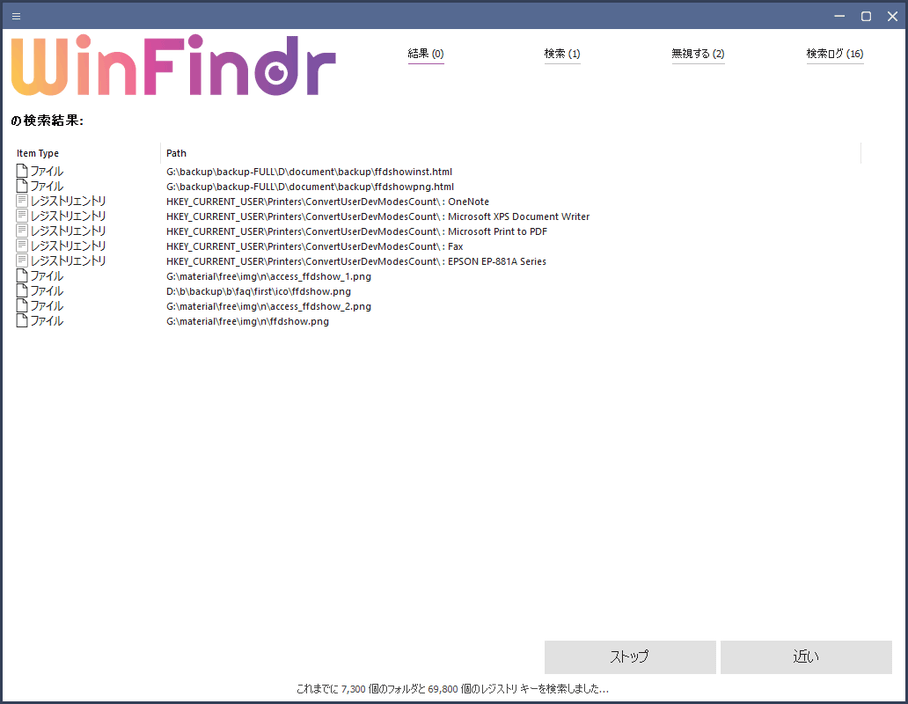Click registry icon for EPSON EP-881A Series row
Screen dimensions: 908x704
[22, 262]
